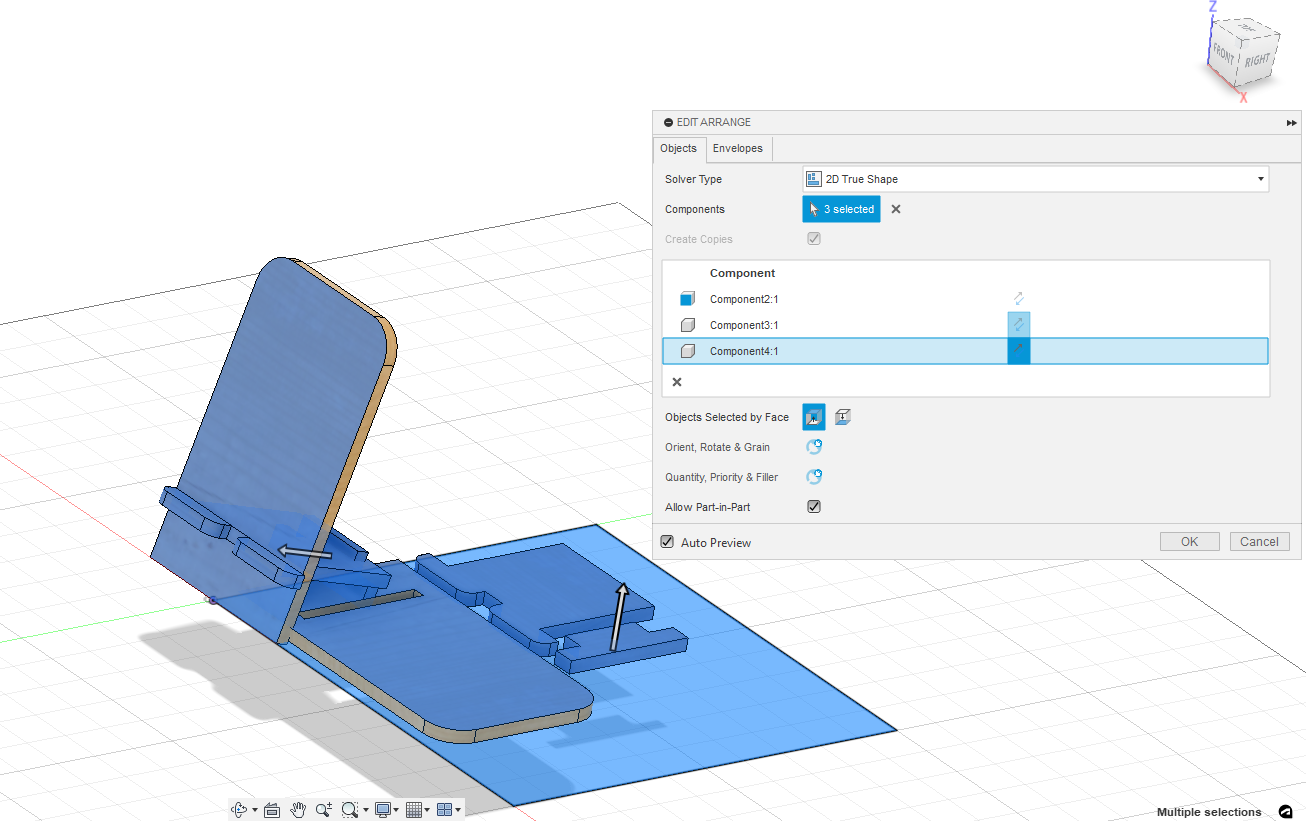Click the white arrow on flat base plate
1306x821 pixels.
click(619, 615)
